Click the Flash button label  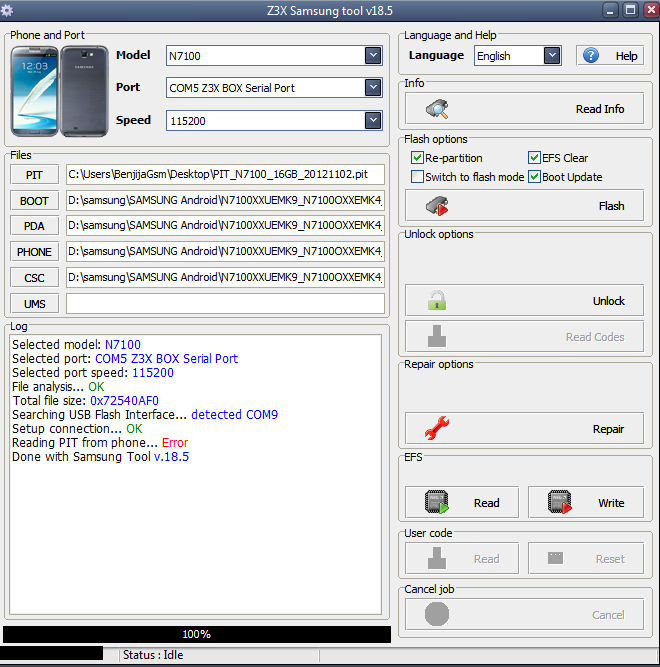click(612, 206)
